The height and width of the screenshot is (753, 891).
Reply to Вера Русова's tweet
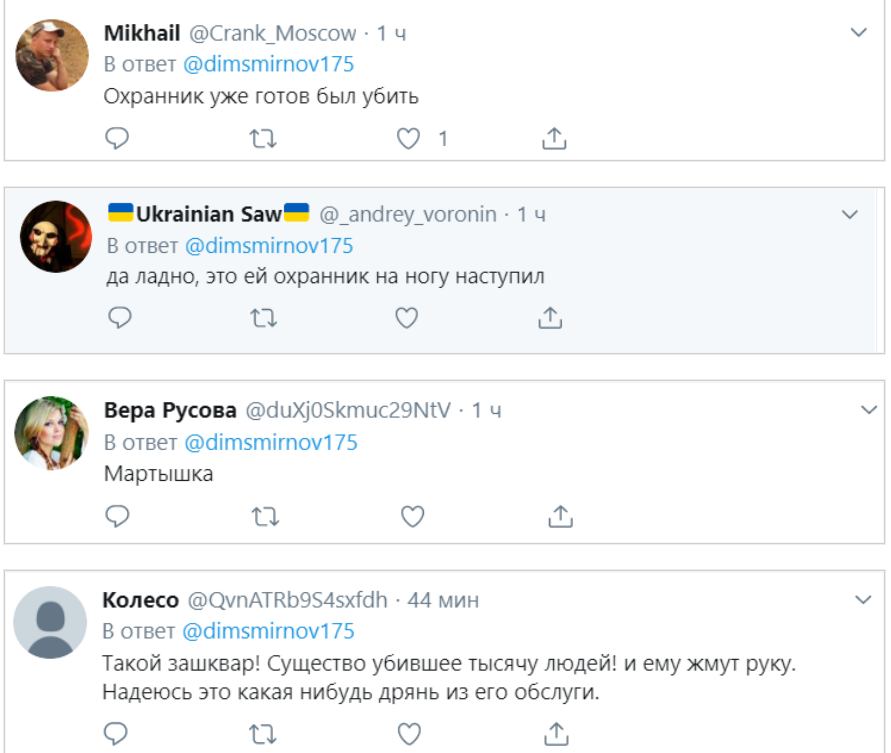click(118, 516)
